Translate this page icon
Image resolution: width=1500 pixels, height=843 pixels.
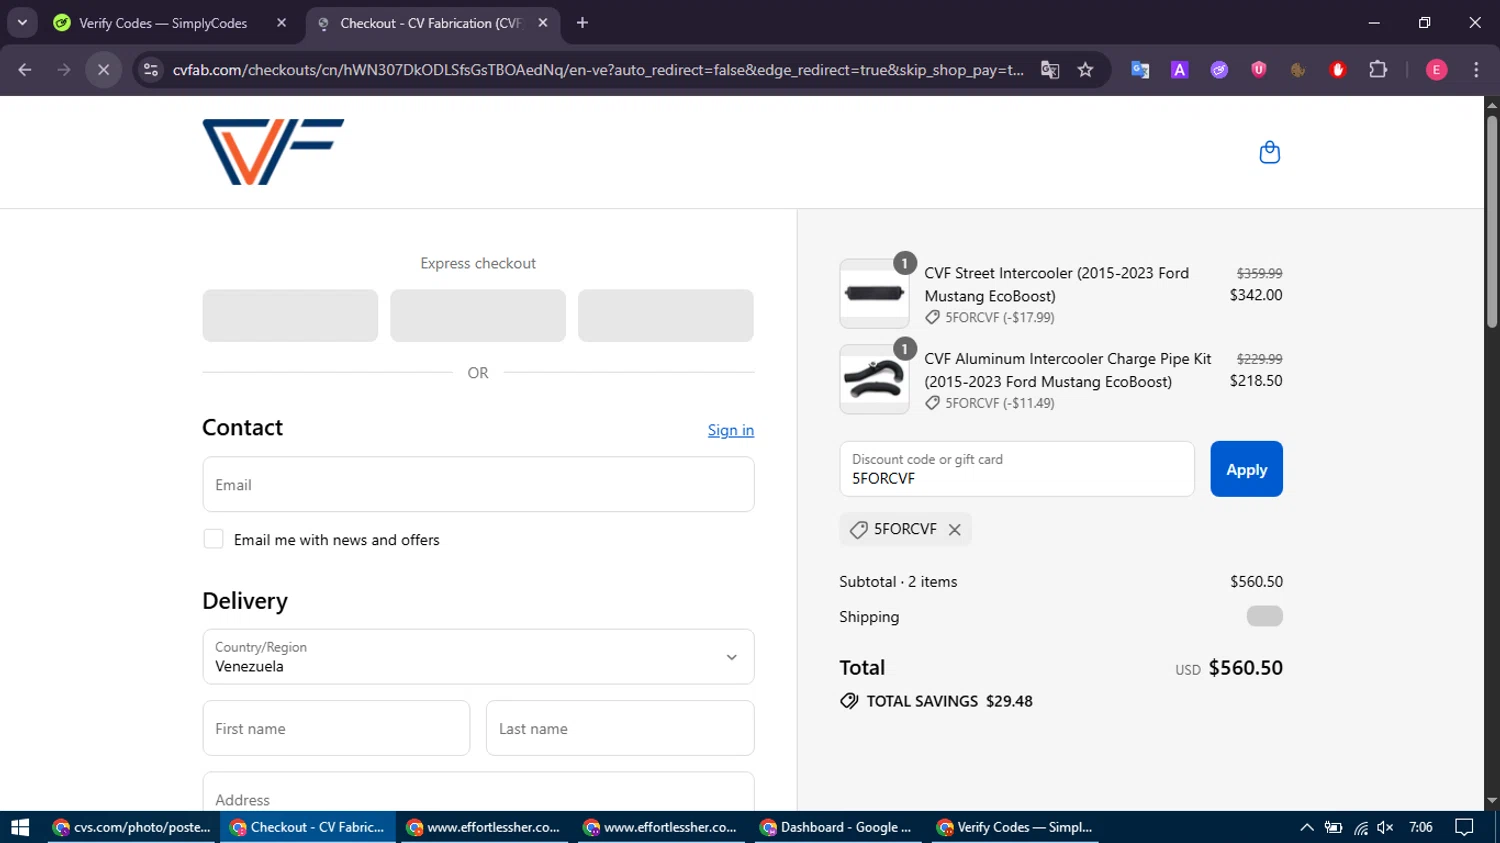pyautogui.click(x=1050, y=70)
